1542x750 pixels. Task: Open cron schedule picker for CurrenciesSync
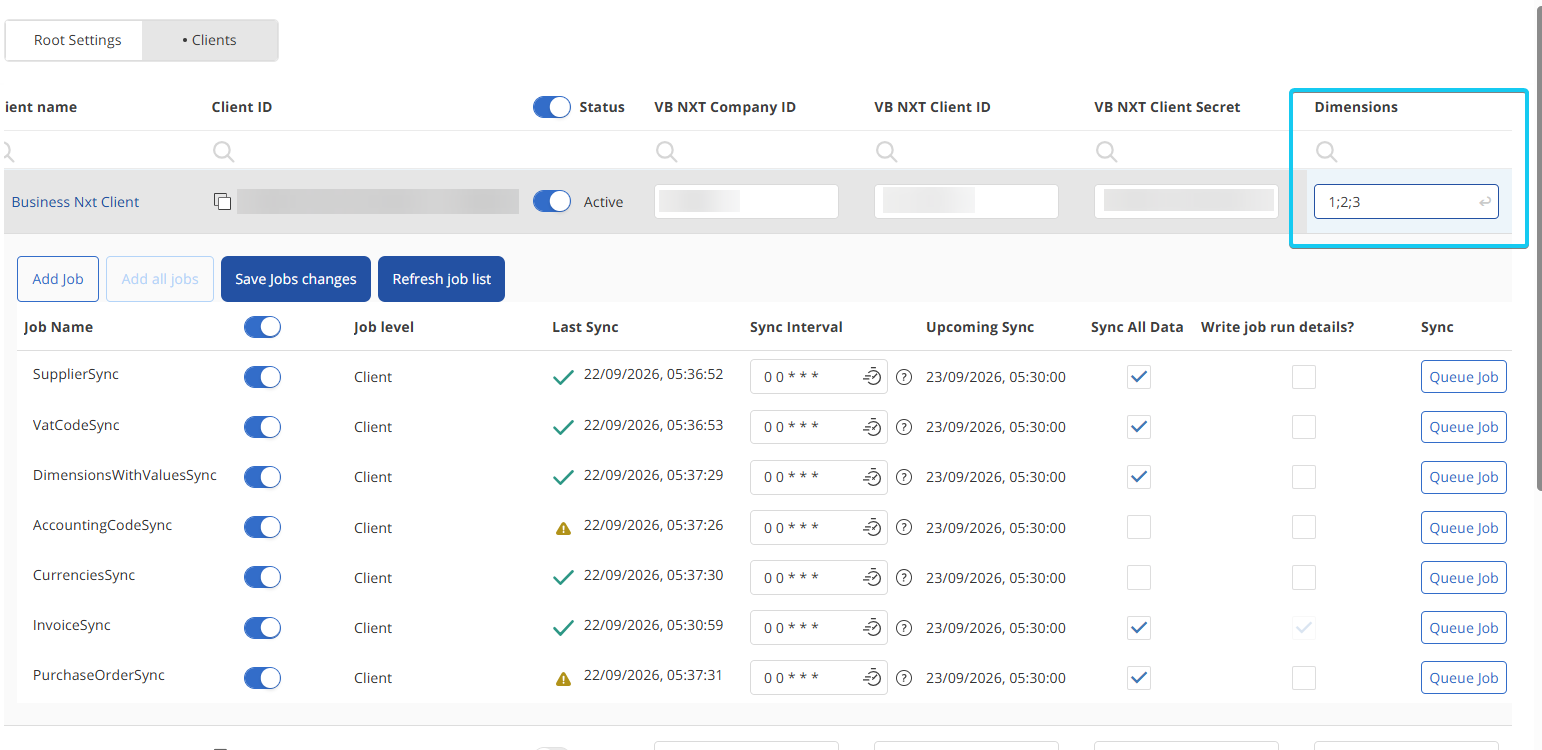[x=872, y=578]
